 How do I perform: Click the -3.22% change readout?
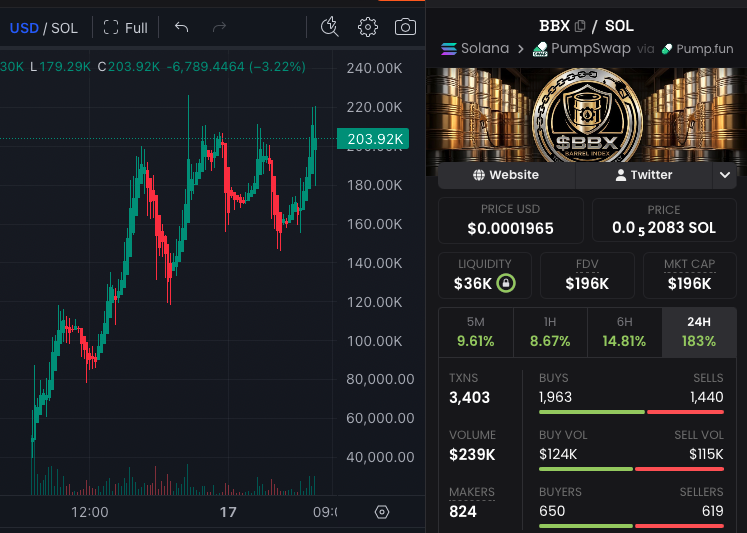[277, 67]
